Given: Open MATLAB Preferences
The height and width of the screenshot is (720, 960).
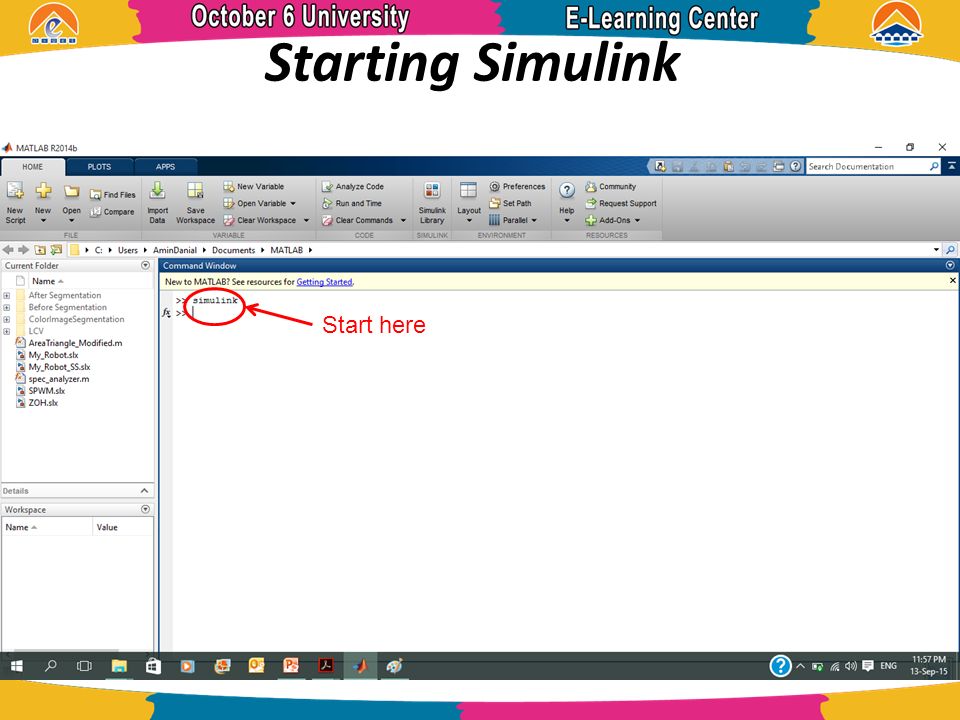Looking at the screenshot, I should (517, 186).
